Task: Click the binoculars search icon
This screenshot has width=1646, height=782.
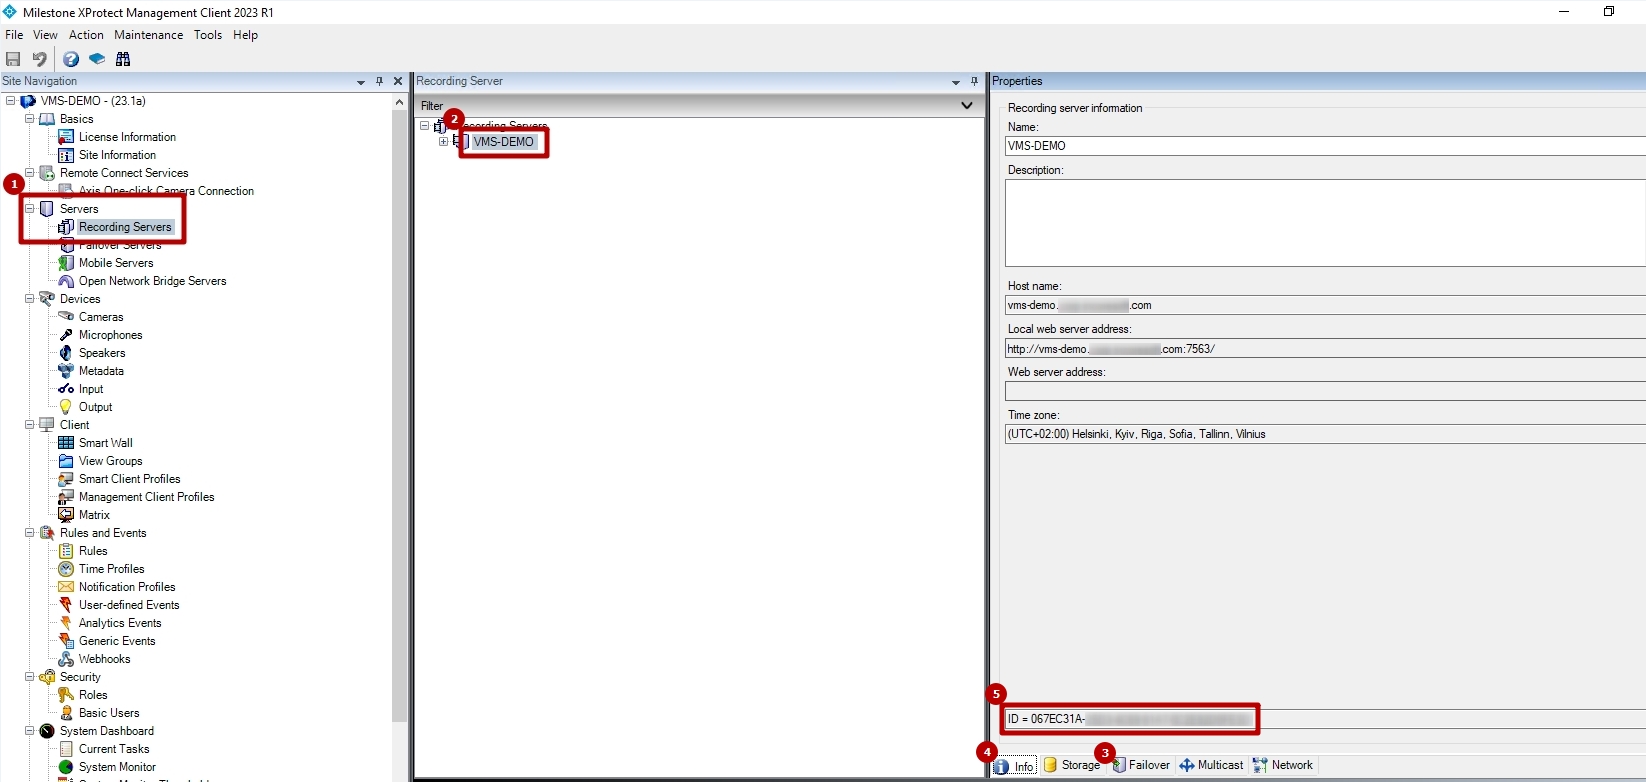Action: (123, 59)
